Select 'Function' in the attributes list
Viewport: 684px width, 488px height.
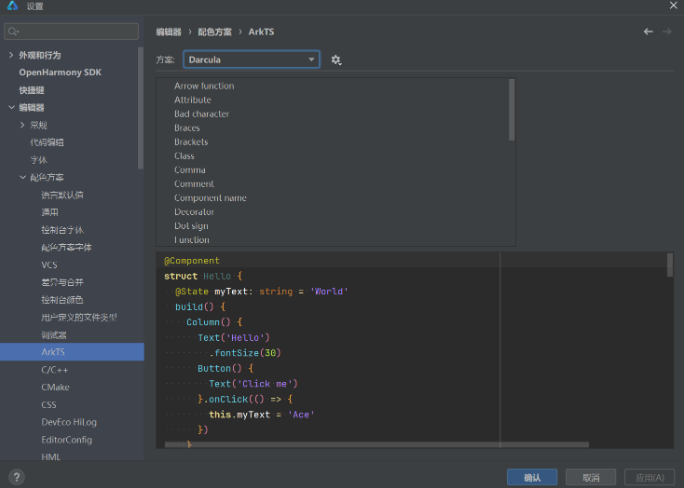[x=192, y=240]
